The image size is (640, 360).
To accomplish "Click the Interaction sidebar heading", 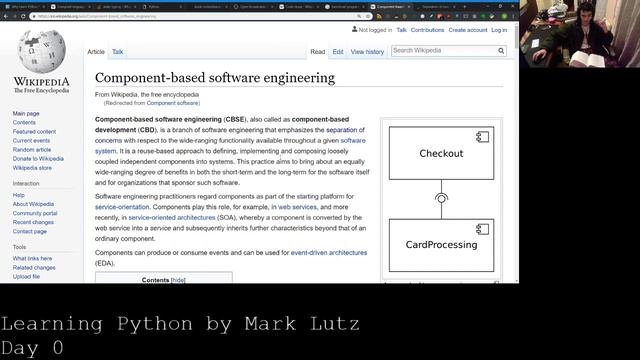I will (x=26, y=184).
